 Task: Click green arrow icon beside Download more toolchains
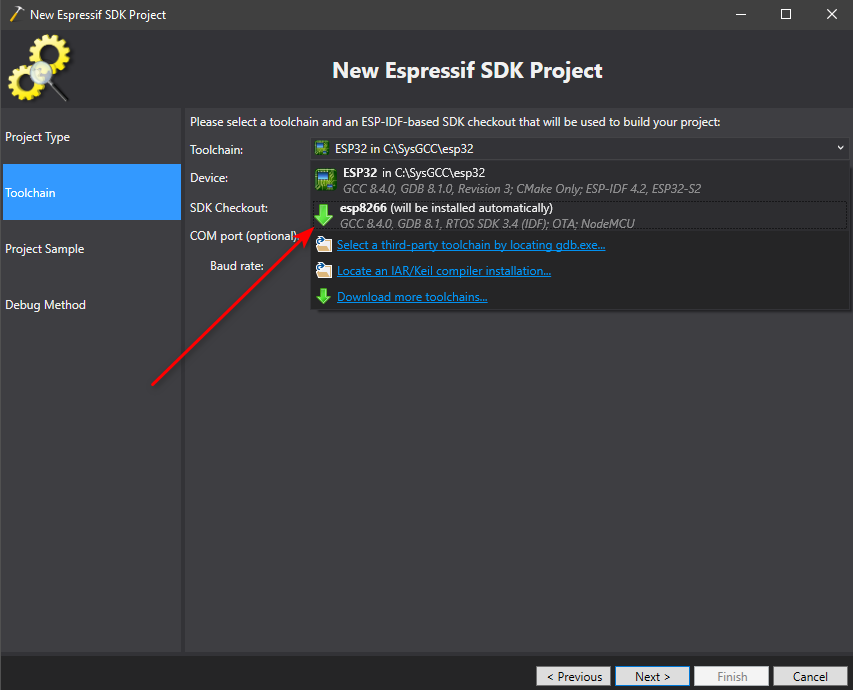click(324, 297)
